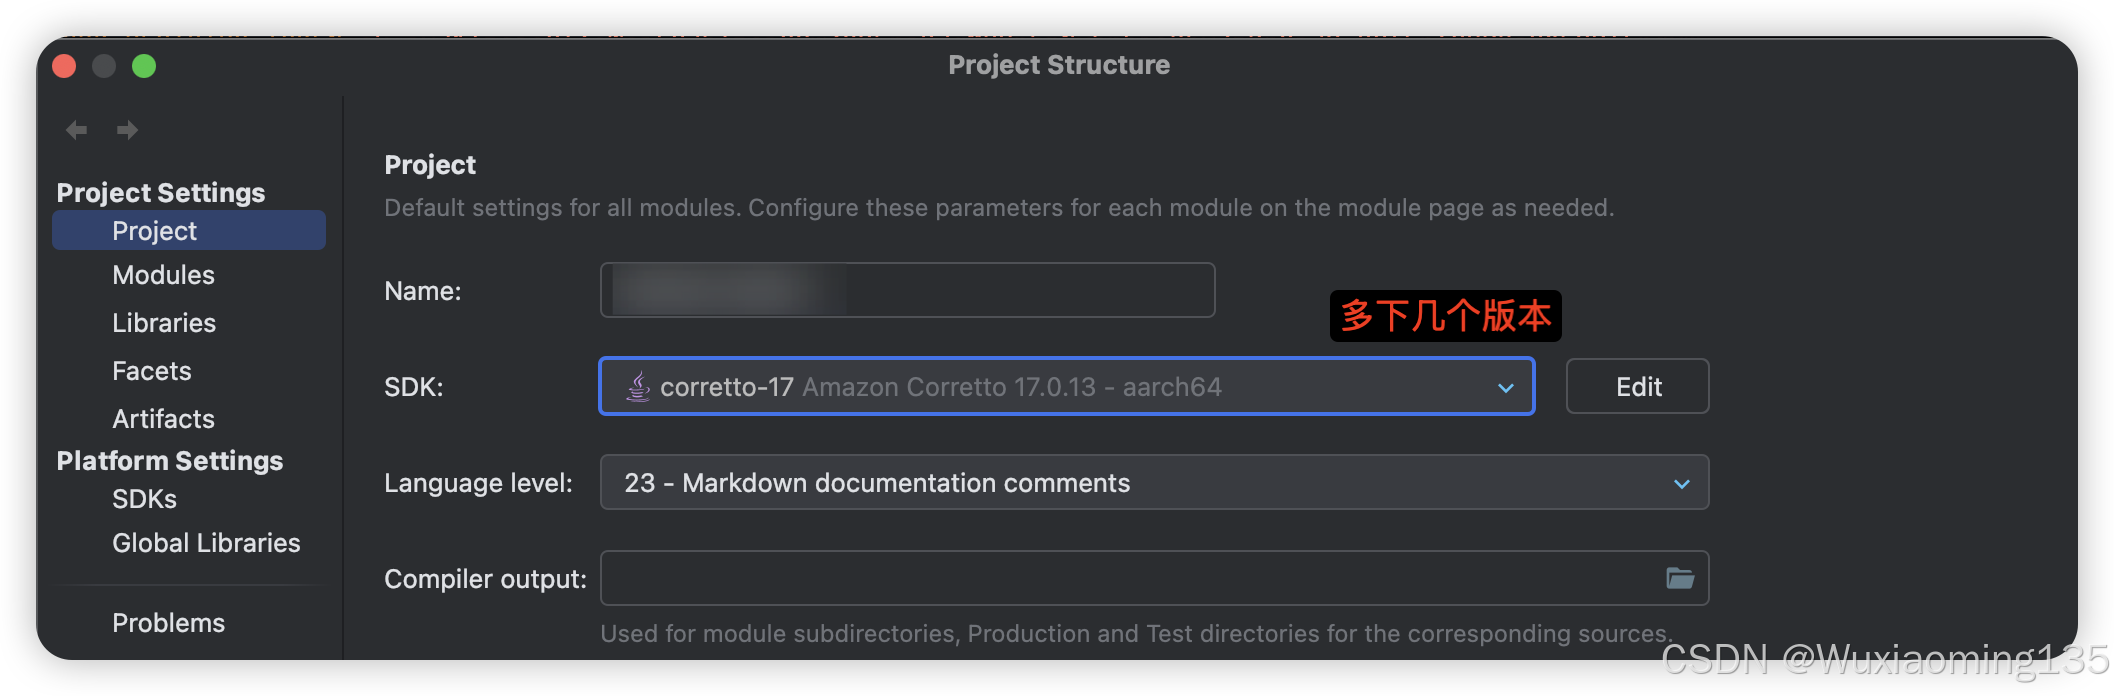The width and height of the screenshot is (2114, 696).
Task: Click the Edit button next to SDK
Action: [x=1637, y=386]
